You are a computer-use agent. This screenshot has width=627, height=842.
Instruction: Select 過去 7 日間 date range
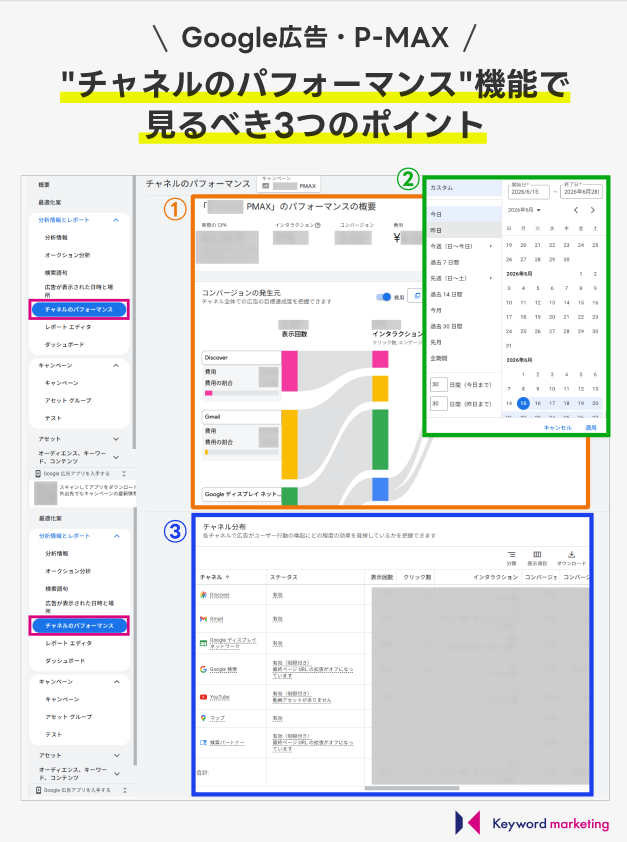click(x=464, y=262)
